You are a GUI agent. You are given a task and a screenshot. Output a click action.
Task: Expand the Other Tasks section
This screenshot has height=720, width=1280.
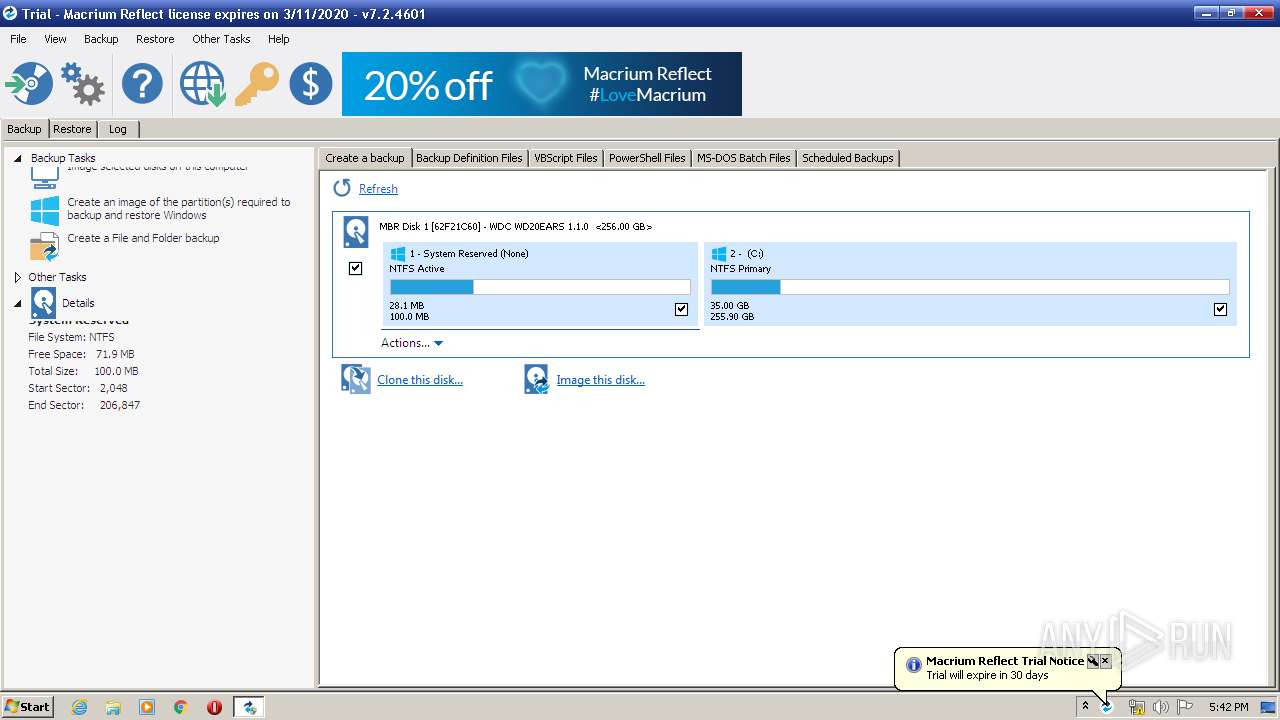tap(17, 277)
